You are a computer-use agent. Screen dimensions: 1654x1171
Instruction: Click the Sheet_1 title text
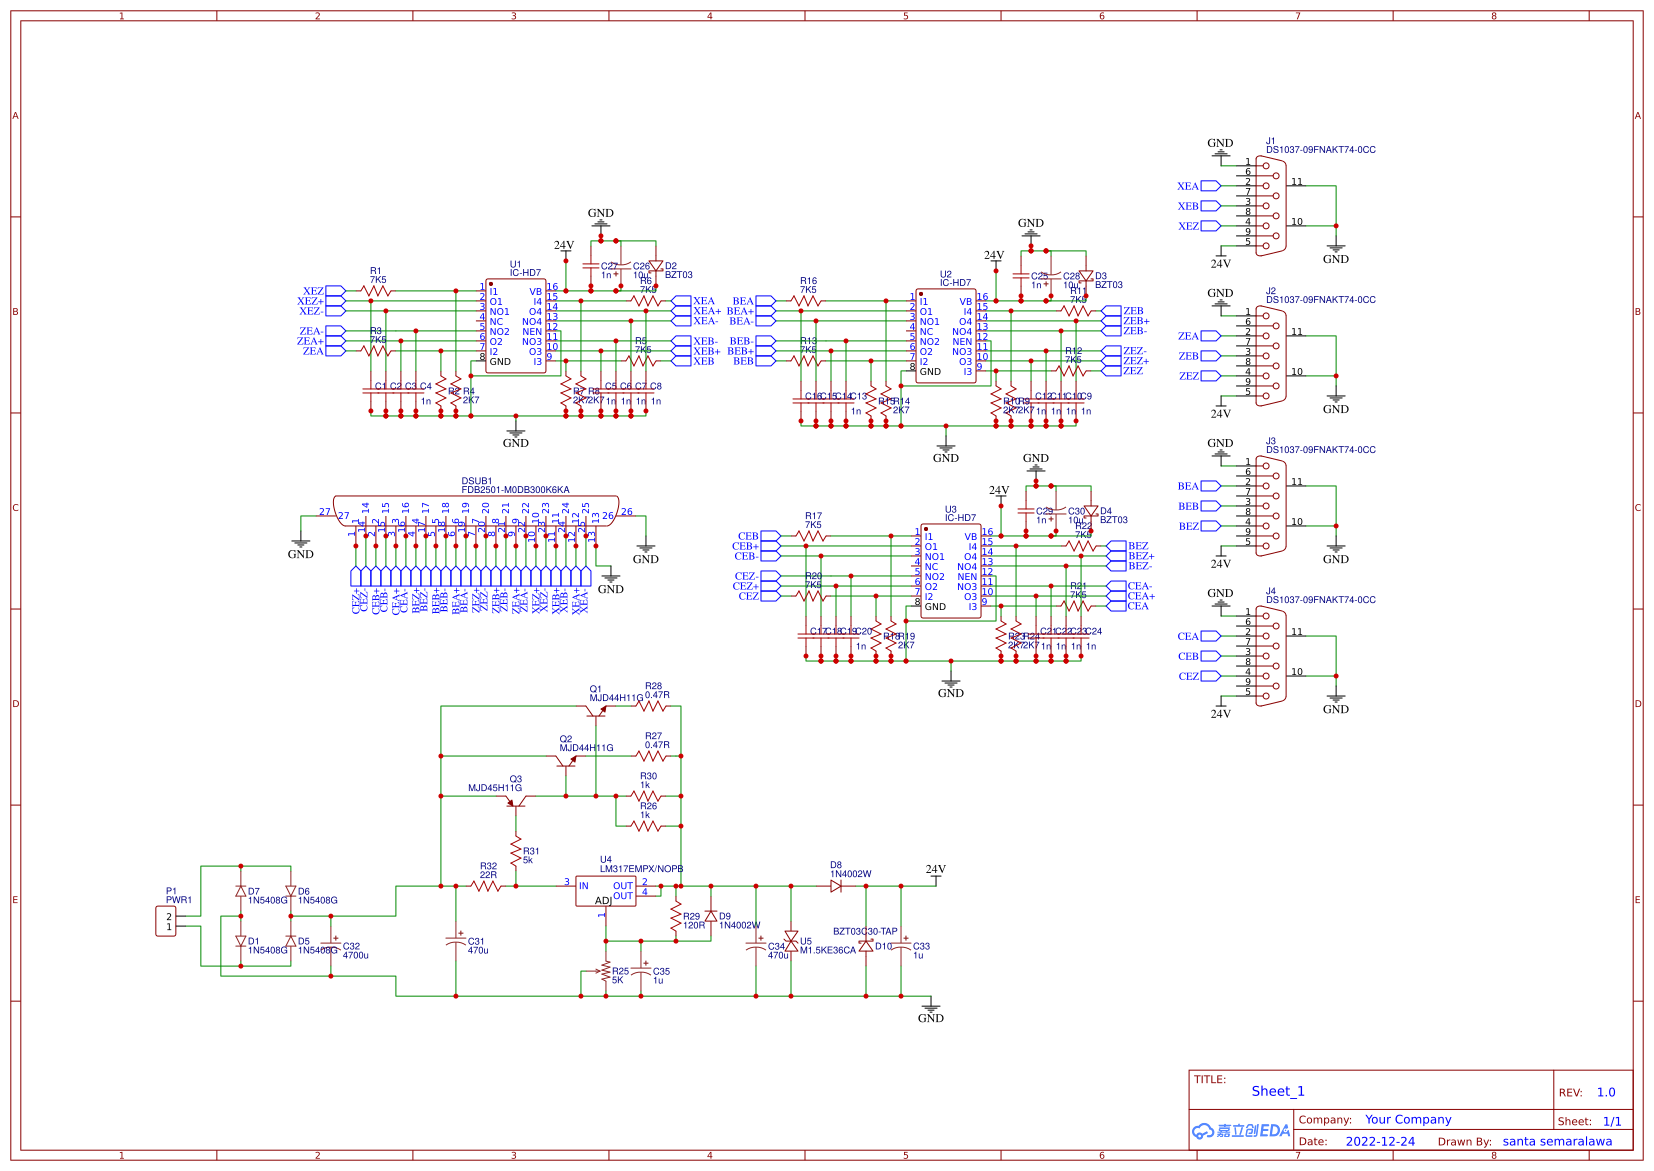click(x=1278, y=1091)
